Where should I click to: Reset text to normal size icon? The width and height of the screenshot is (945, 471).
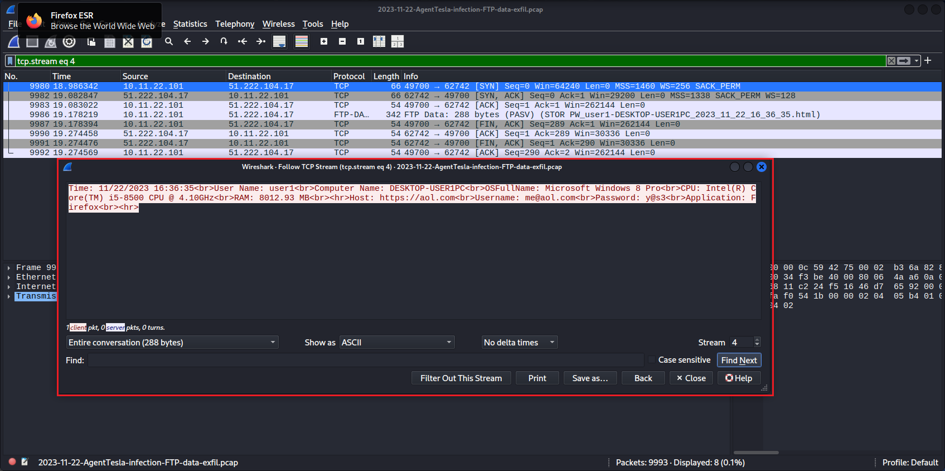pyautogui.click(x=360, y=42)
